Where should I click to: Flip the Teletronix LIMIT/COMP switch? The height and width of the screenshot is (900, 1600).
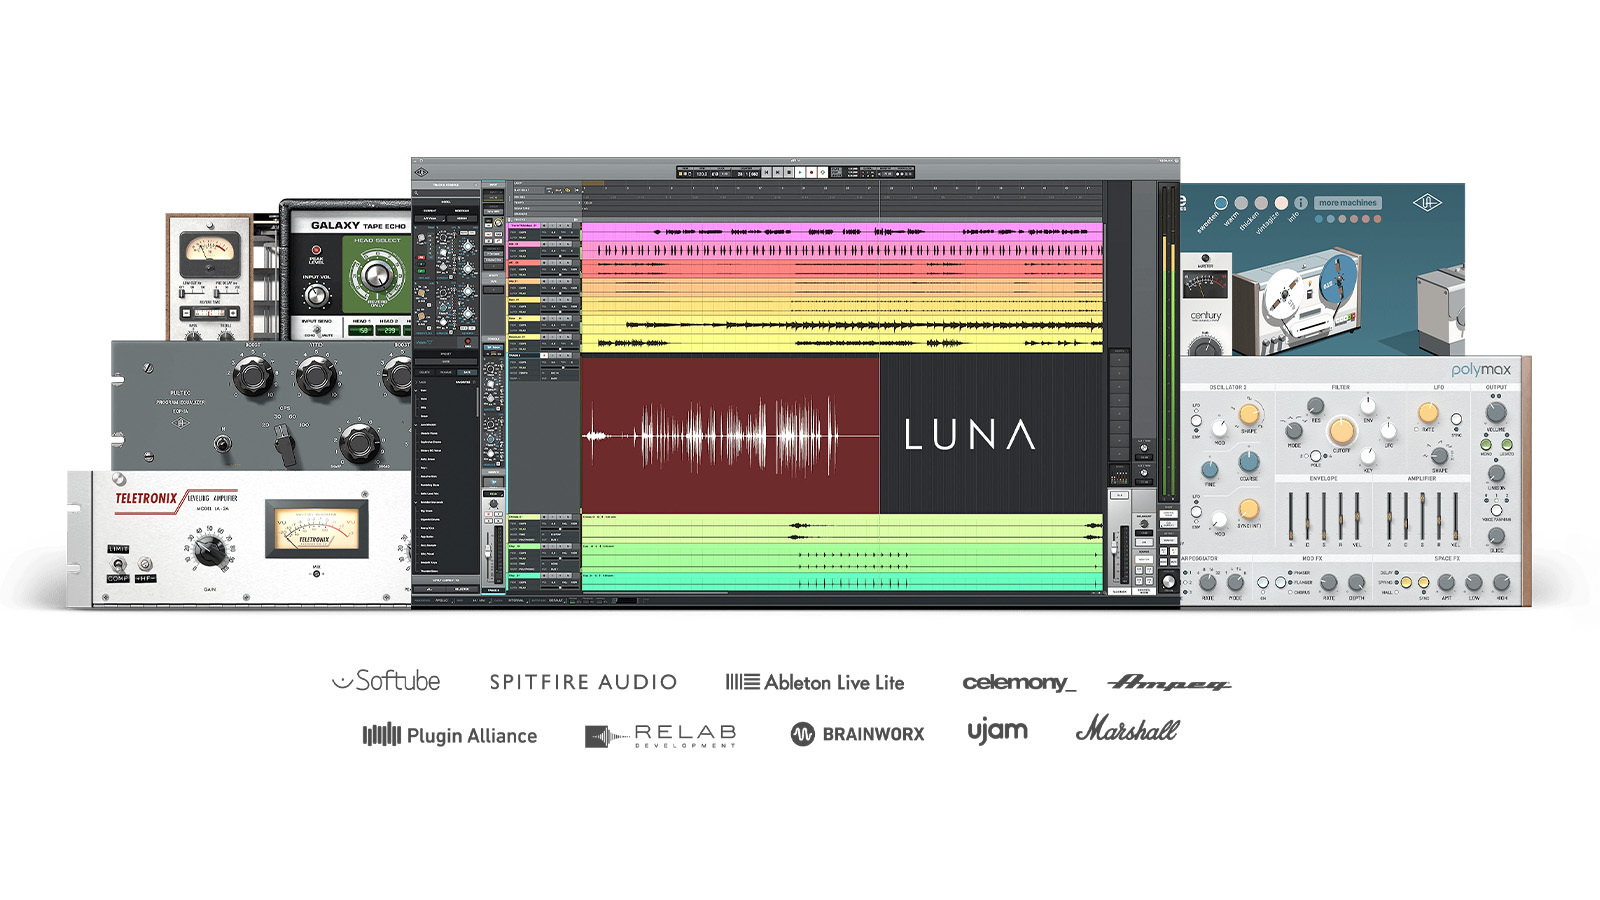[x=118, y=566]
